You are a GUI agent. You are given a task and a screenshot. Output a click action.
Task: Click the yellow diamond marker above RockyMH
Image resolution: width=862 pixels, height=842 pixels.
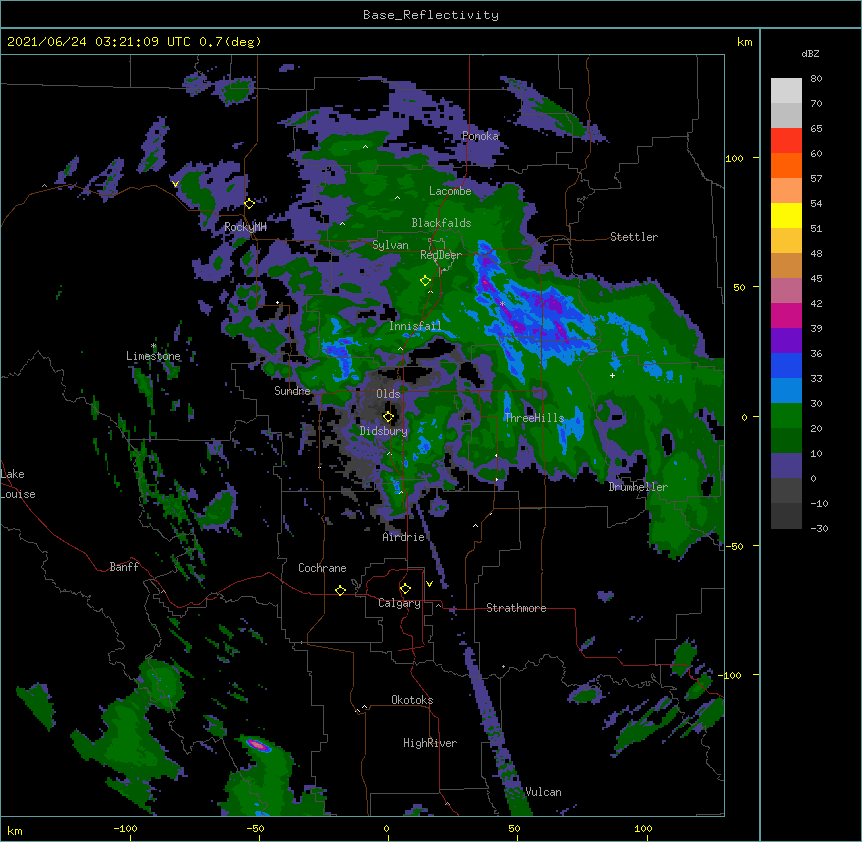click(250, 204)
